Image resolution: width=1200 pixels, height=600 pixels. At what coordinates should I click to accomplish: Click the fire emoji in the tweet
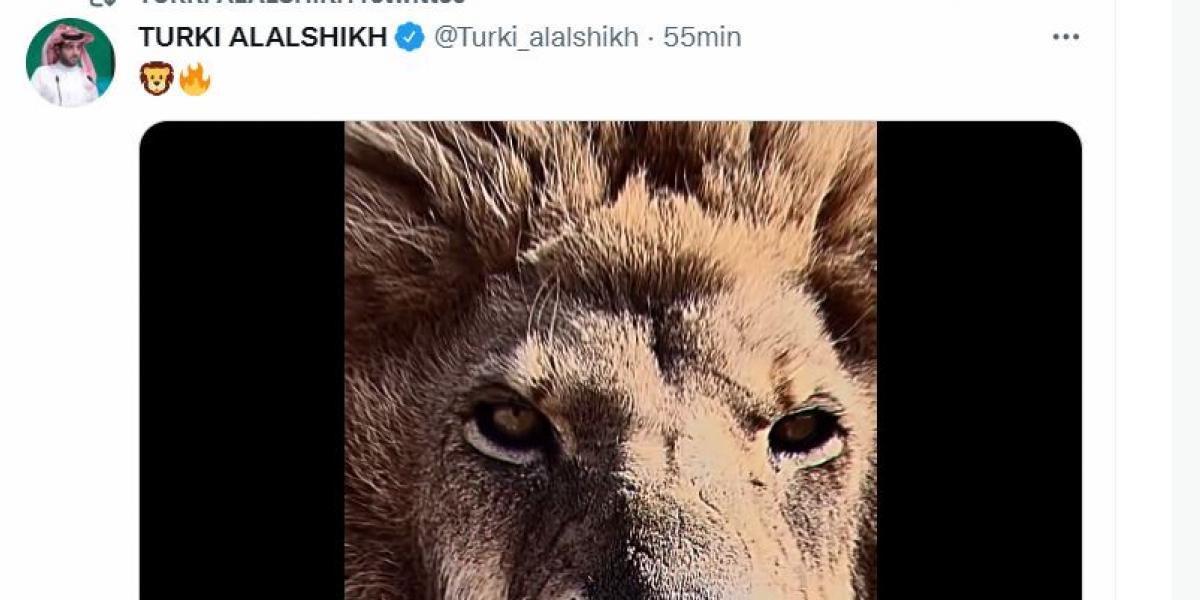pos(194,78)
